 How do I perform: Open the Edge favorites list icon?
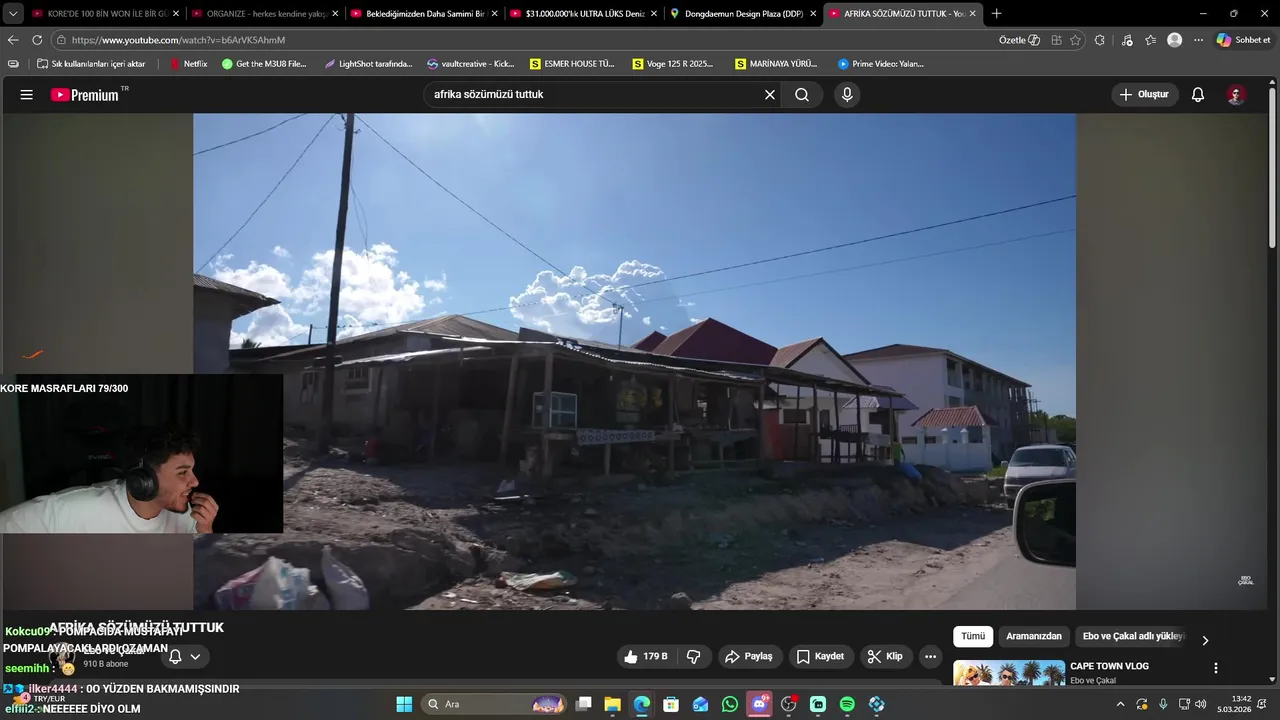point(1150,40)
